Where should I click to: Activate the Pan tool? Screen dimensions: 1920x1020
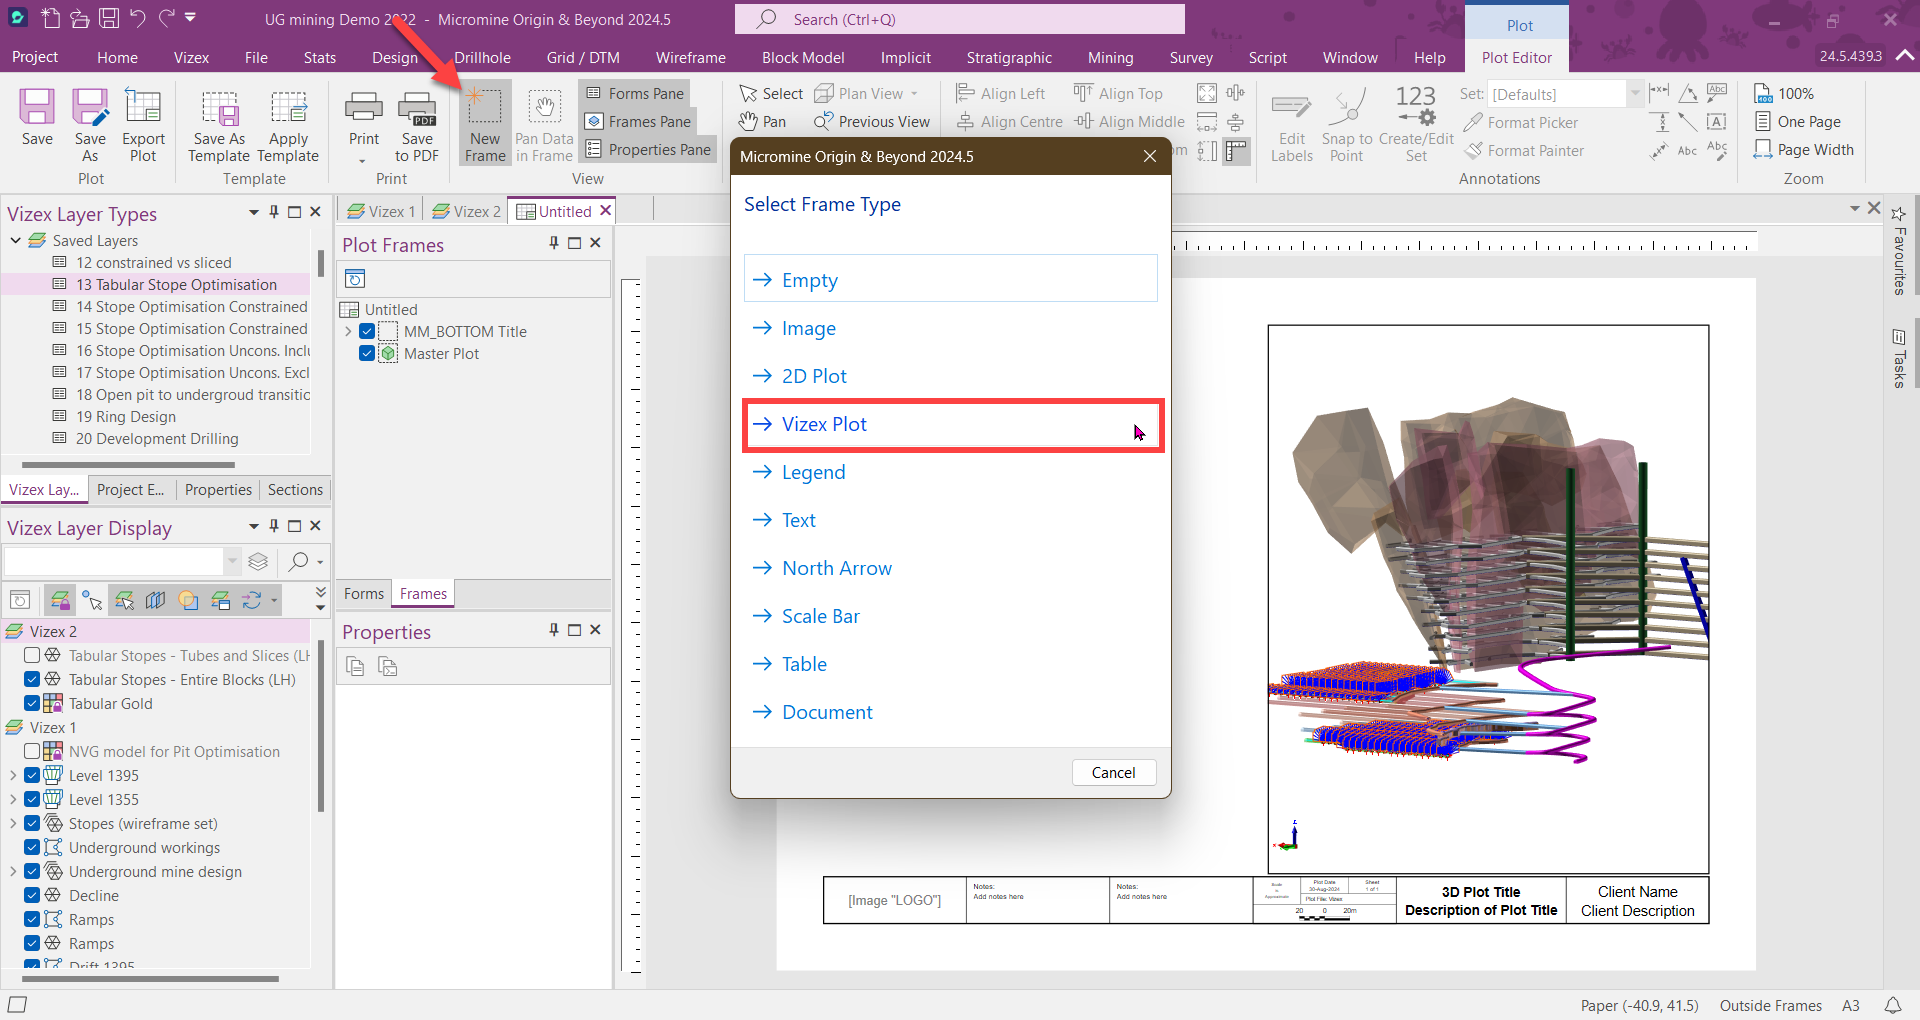[762, 121]
